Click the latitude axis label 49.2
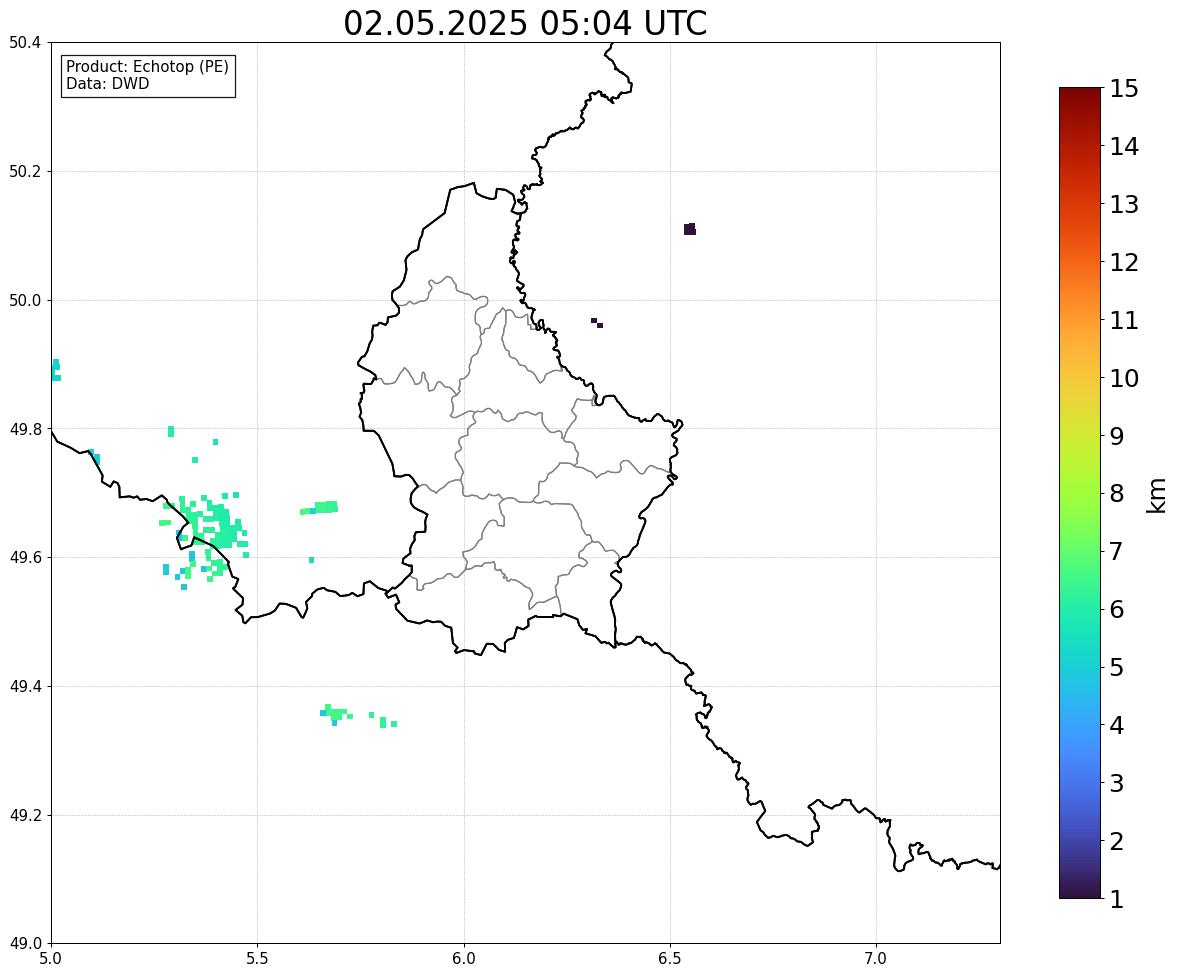This screenshot has height=976, width=1178. tap(25, 815)
